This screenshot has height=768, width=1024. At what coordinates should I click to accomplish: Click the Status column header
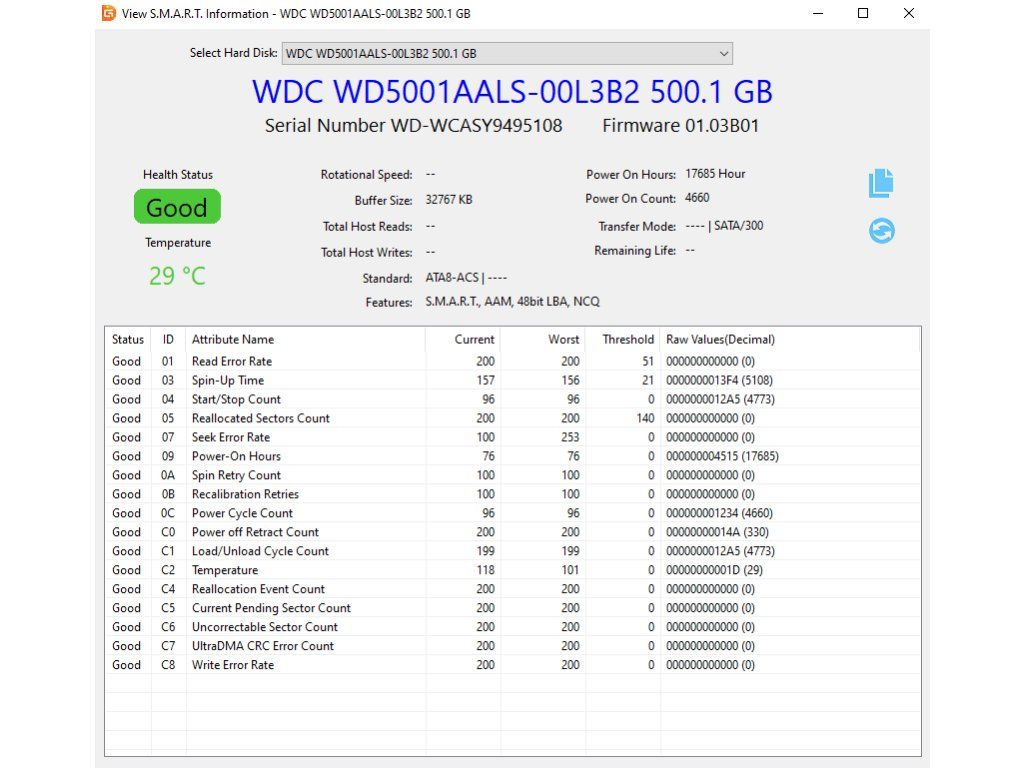pos(128,339)
